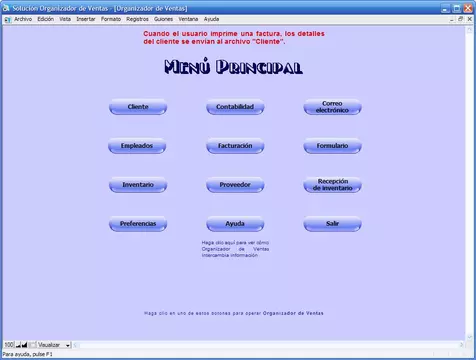Click the 100 zoom percentage box
Screen dimensions: 476x360
point(9,345)
